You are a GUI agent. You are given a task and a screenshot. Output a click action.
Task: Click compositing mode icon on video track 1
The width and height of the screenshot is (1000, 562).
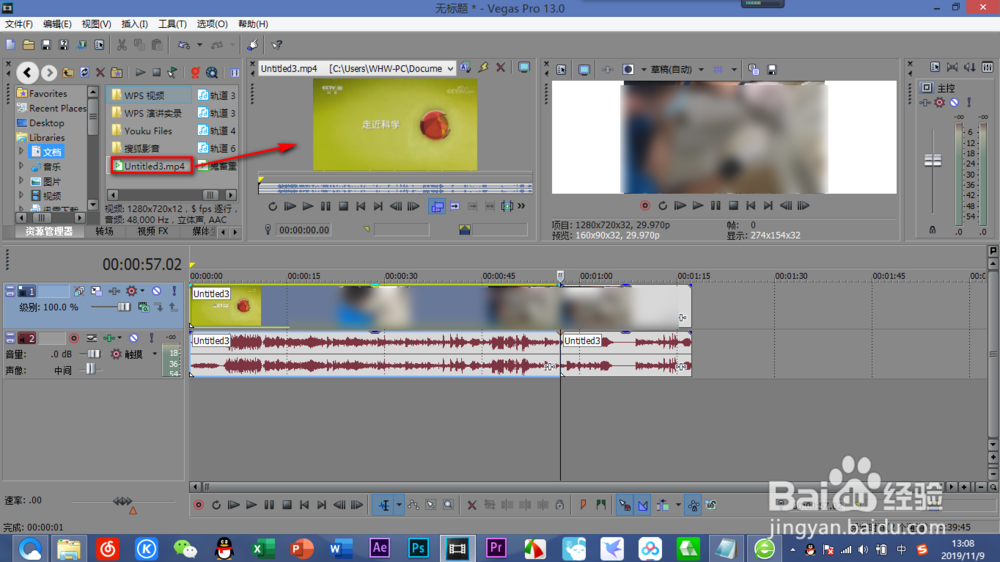point(143,307)
